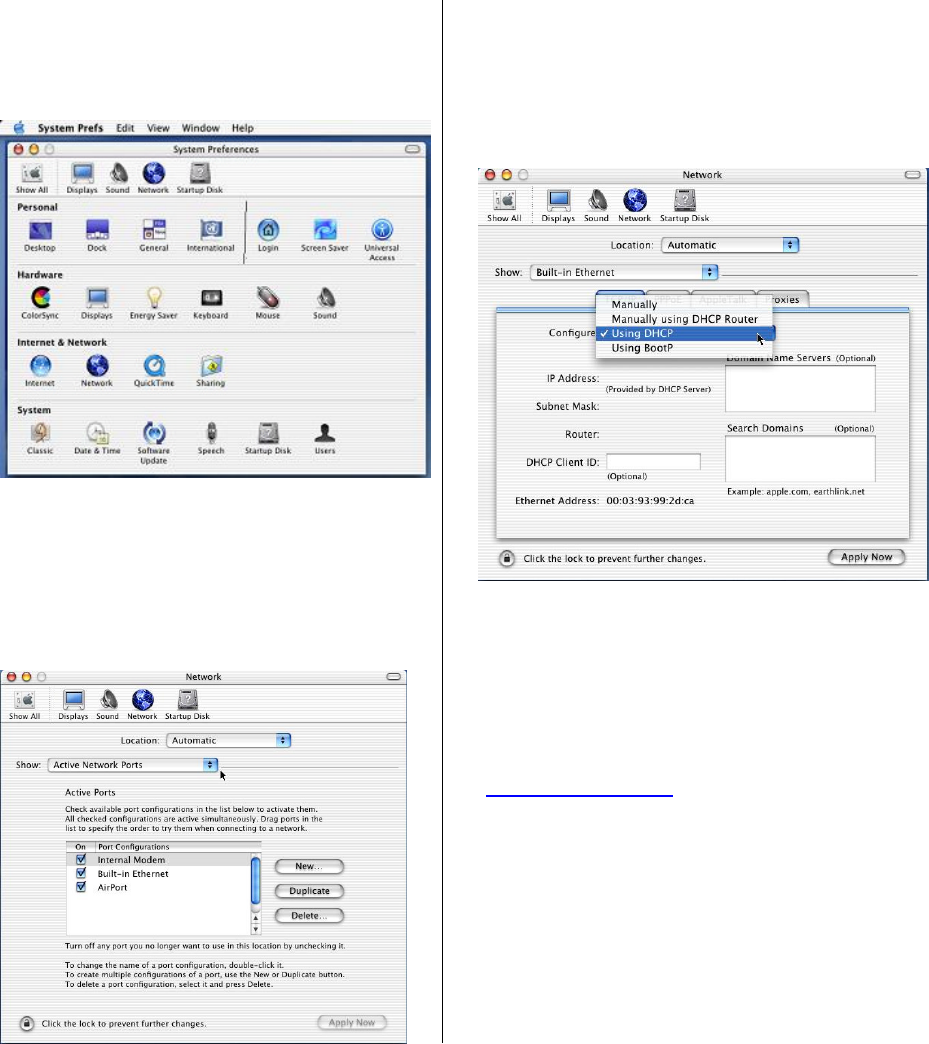Click toolbar toggle pill in System Preferences window
Viewport: 929px width, 1044px height.
click(x=413, y=149)
